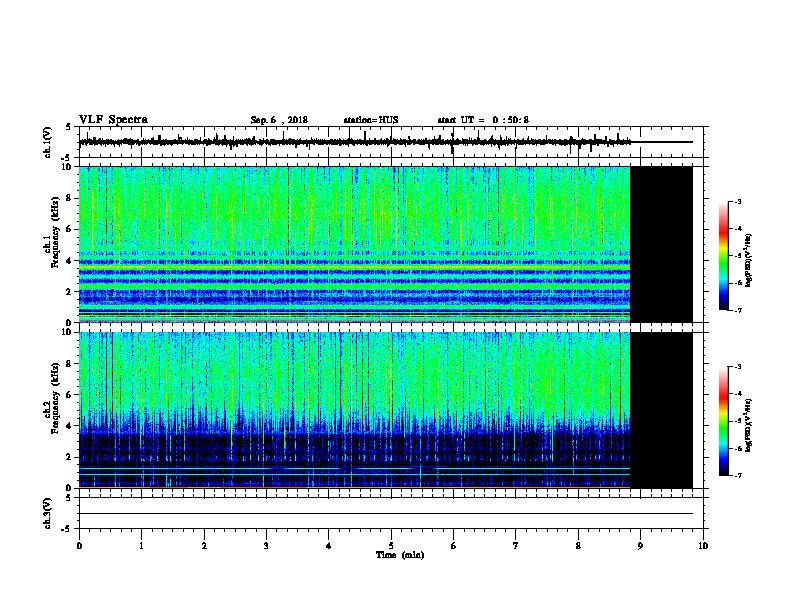The image size is (792, 612).
Task: Click the black no-data region in ch.2 spectrogram
Action: (661, 410)
